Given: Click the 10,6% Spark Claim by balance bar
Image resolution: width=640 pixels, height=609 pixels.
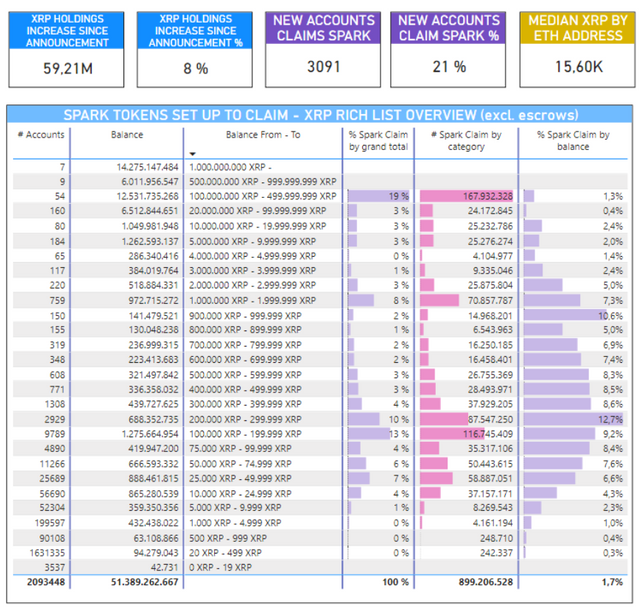Looking at the screenshot, I should (x=565, y=316).
